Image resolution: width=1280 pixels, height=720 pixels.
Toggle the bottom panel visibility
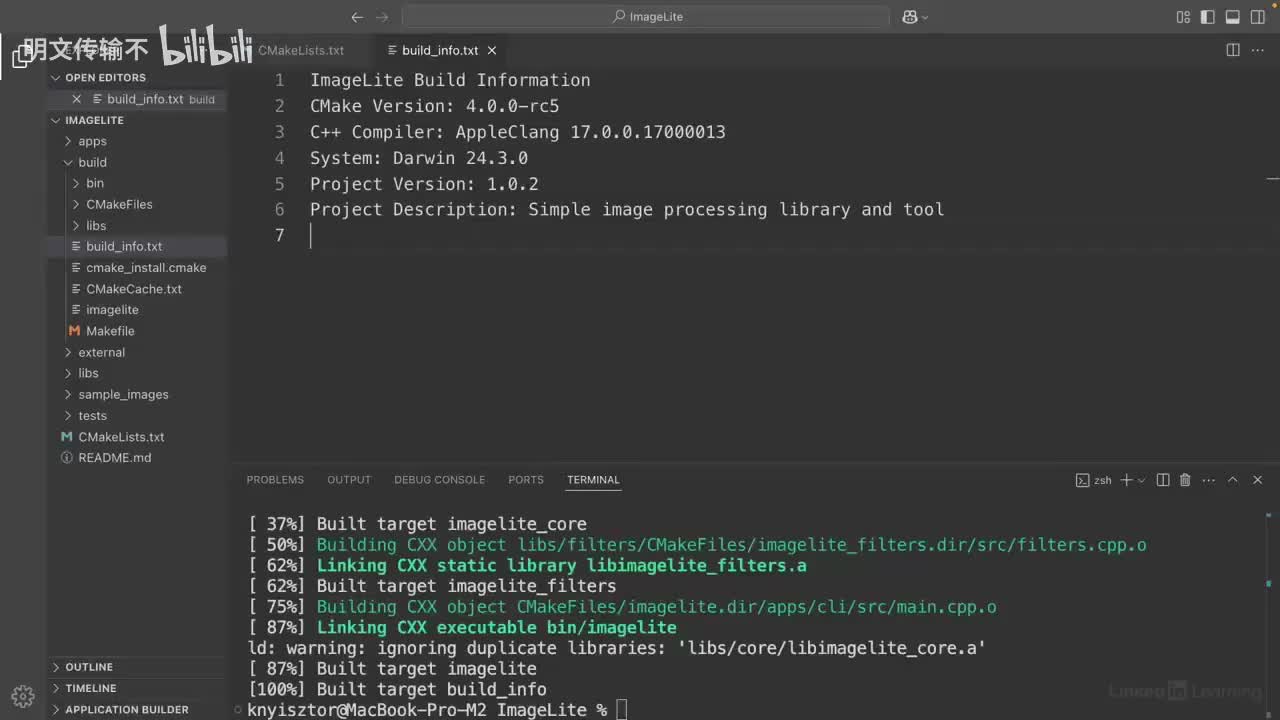(1233, 17)
